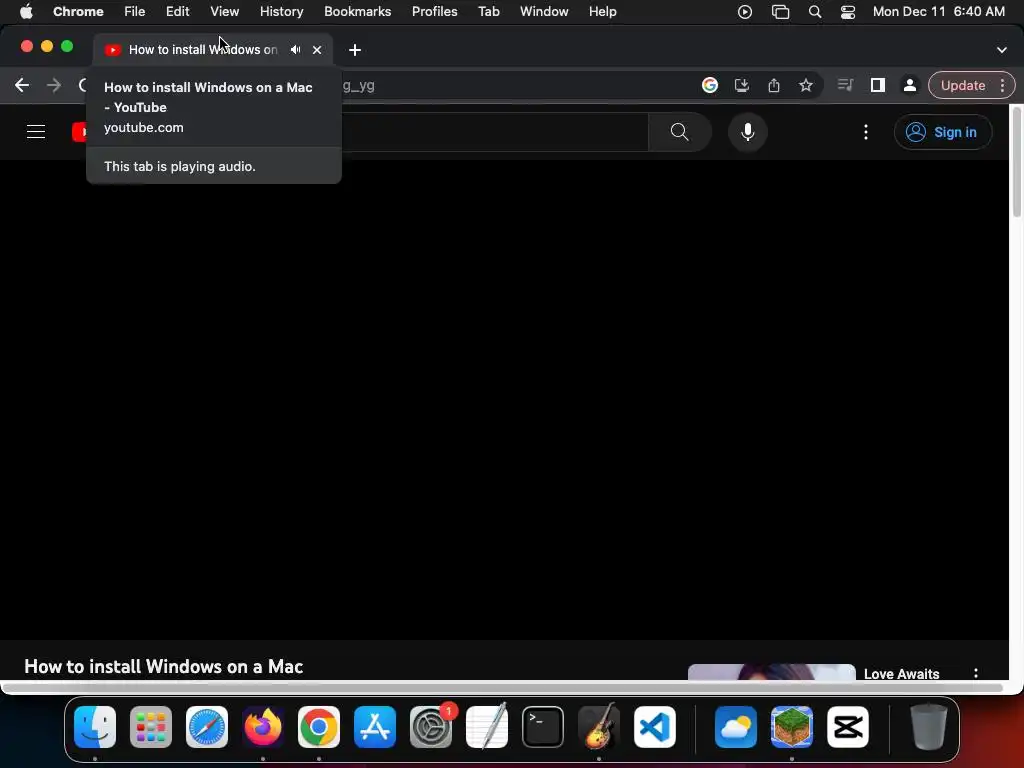The image size is (1024, 768).
Task: Open the History menu
Action: (x=281, y=12)
